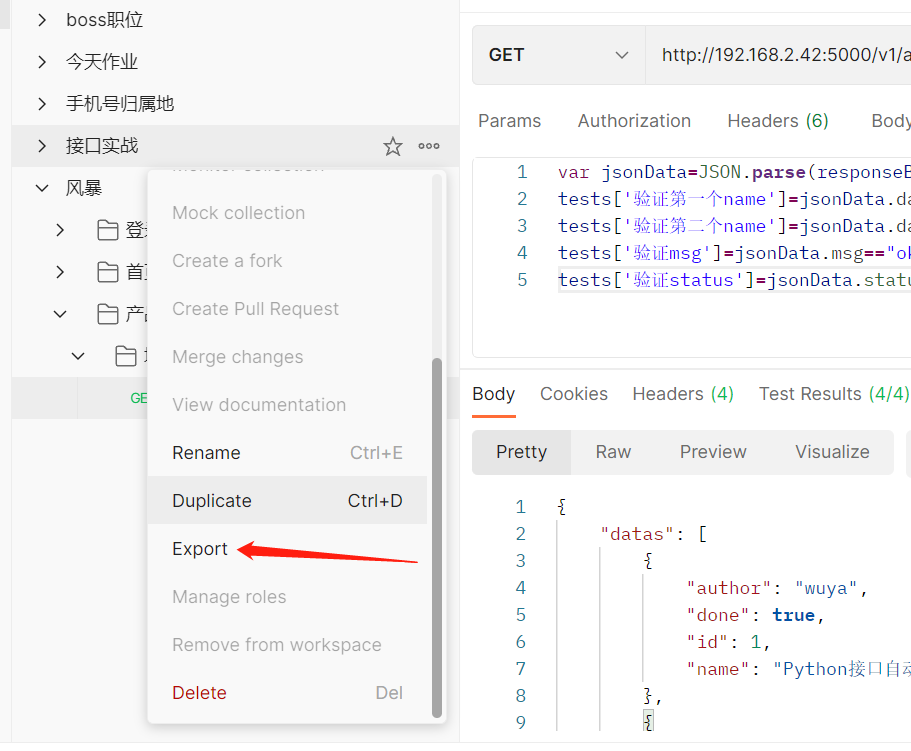Show the Visualize response view
This screenshot has height=751, width=911.
[x=832, y=452]
